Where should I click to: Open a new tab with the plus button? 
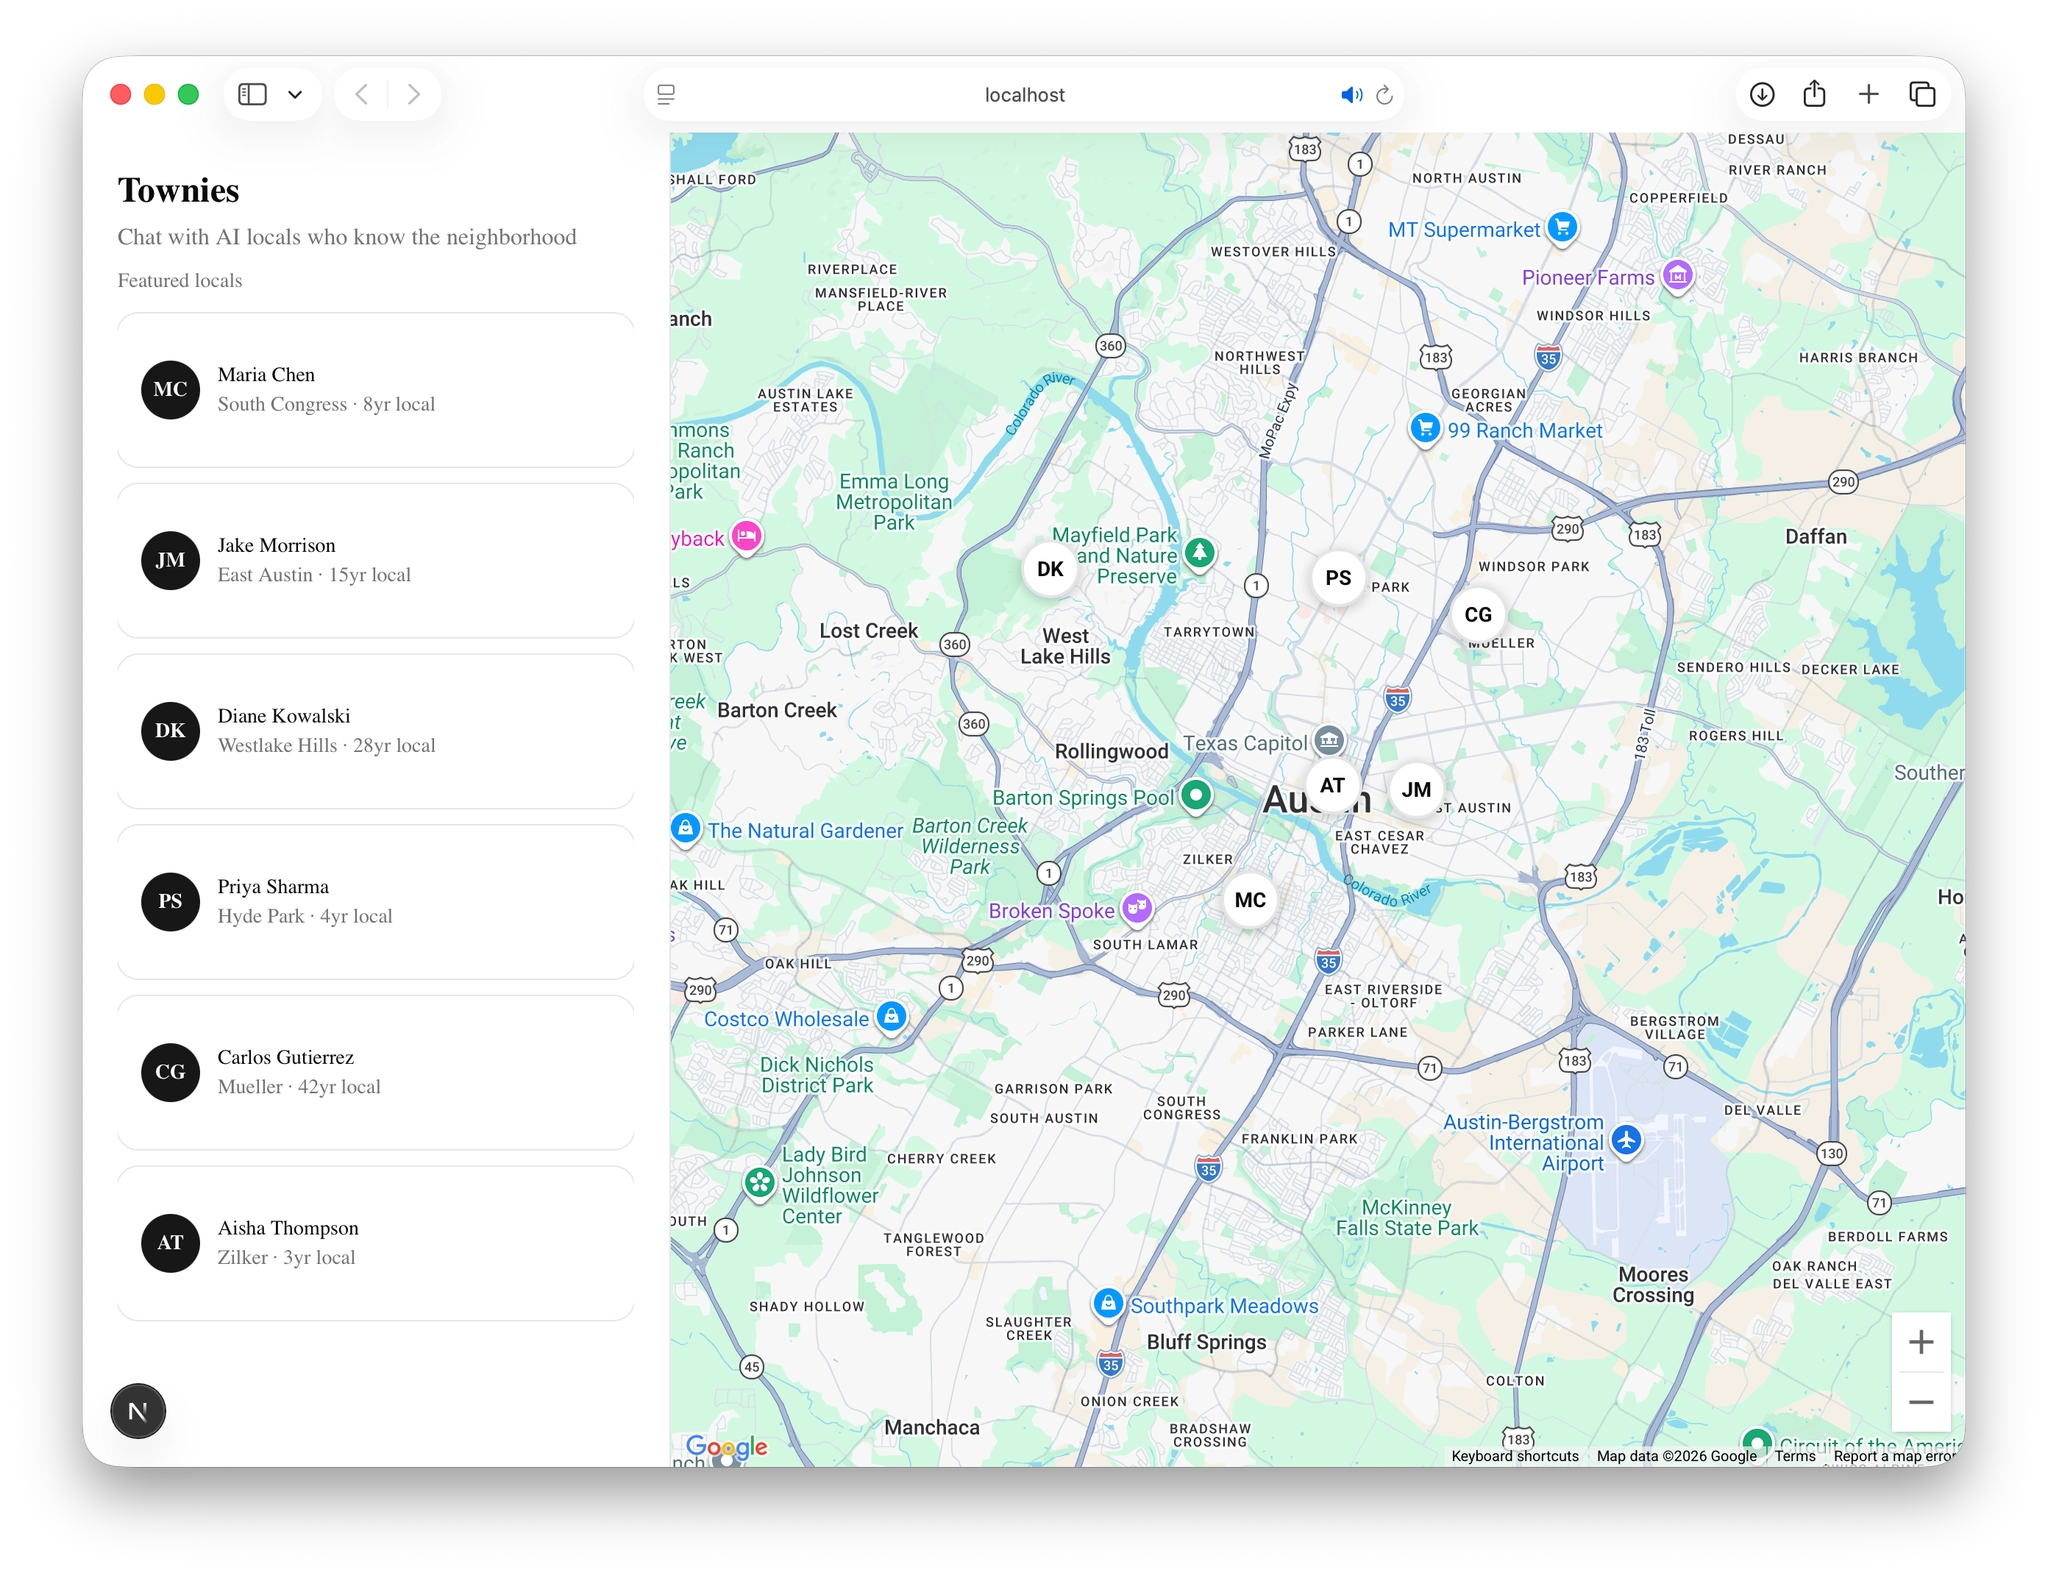point(1867,93)
